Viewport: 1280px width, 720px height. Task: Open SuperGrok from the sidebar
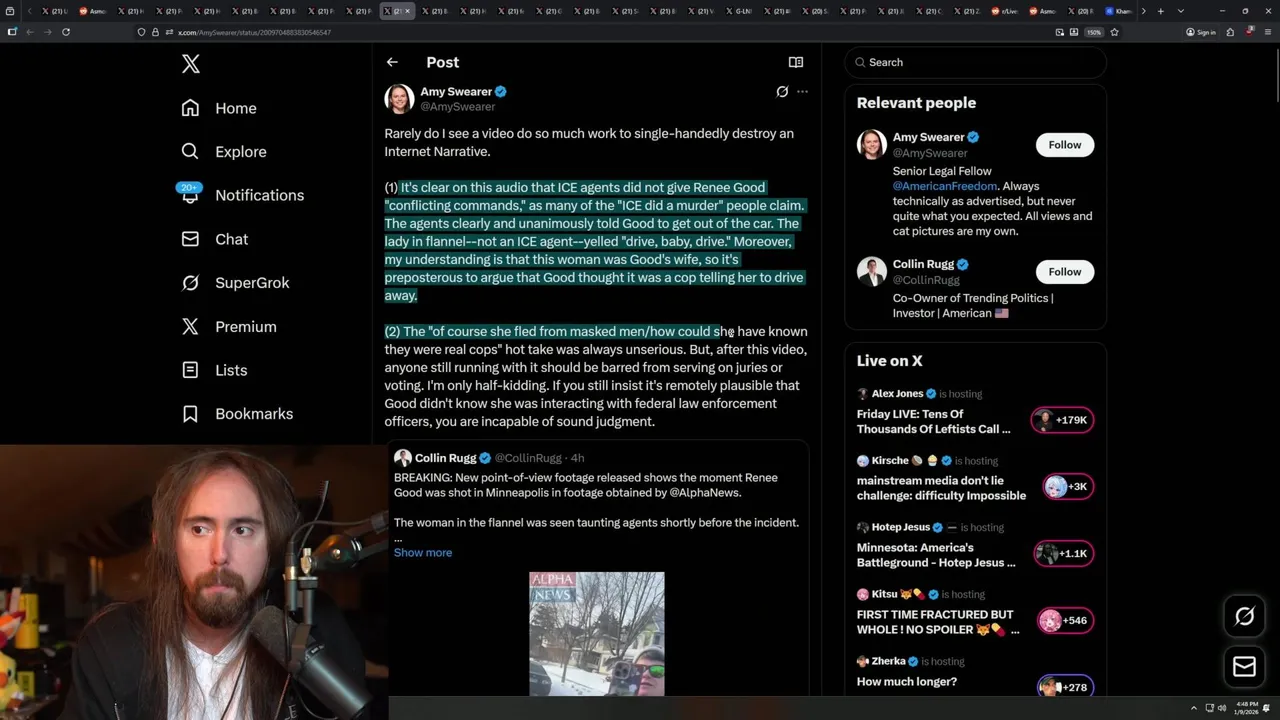click(235, 283)
